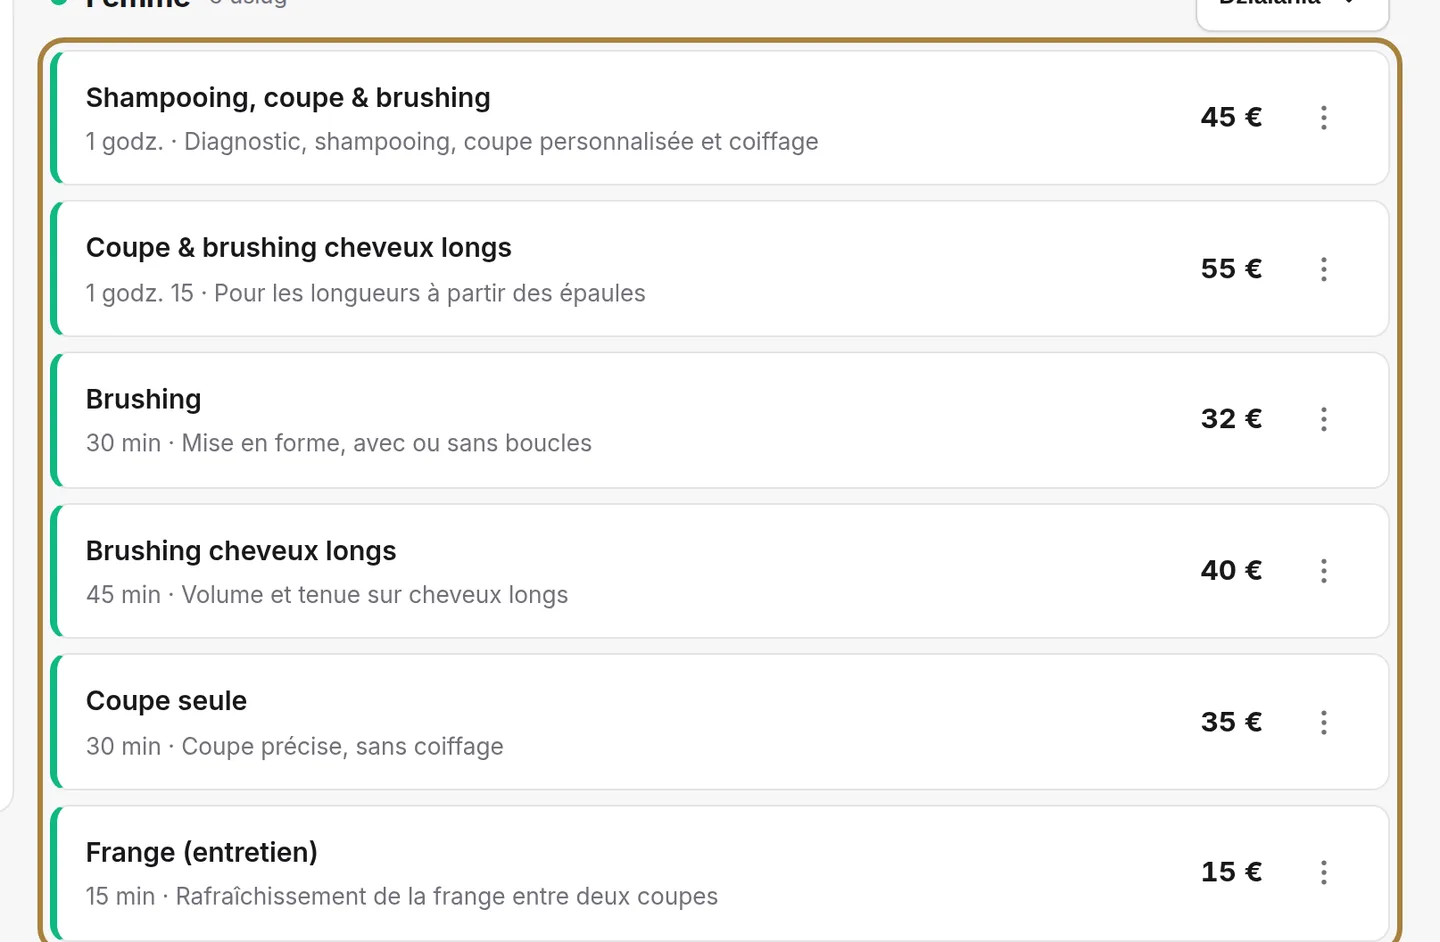Click the 40 € price label
Image resolution: width=1440 pixels, height=942 pixels.
(1231, 570)
